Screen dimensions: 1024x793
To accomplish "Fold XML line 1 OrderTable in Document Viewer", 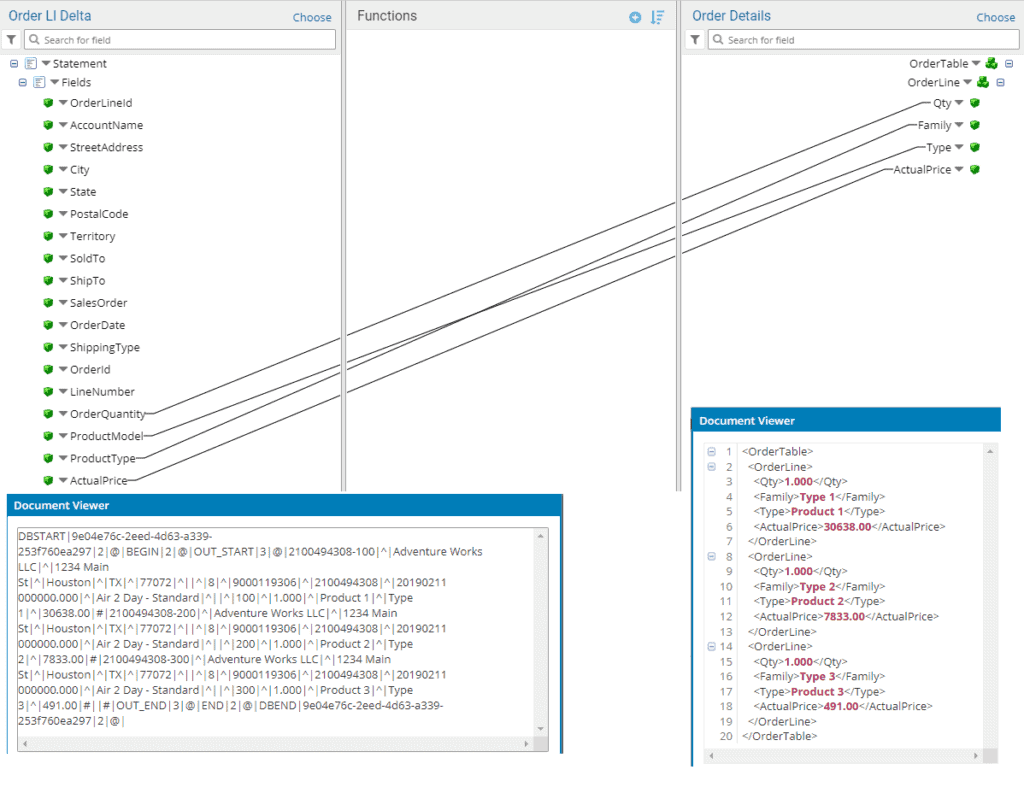I will point(712,451).
